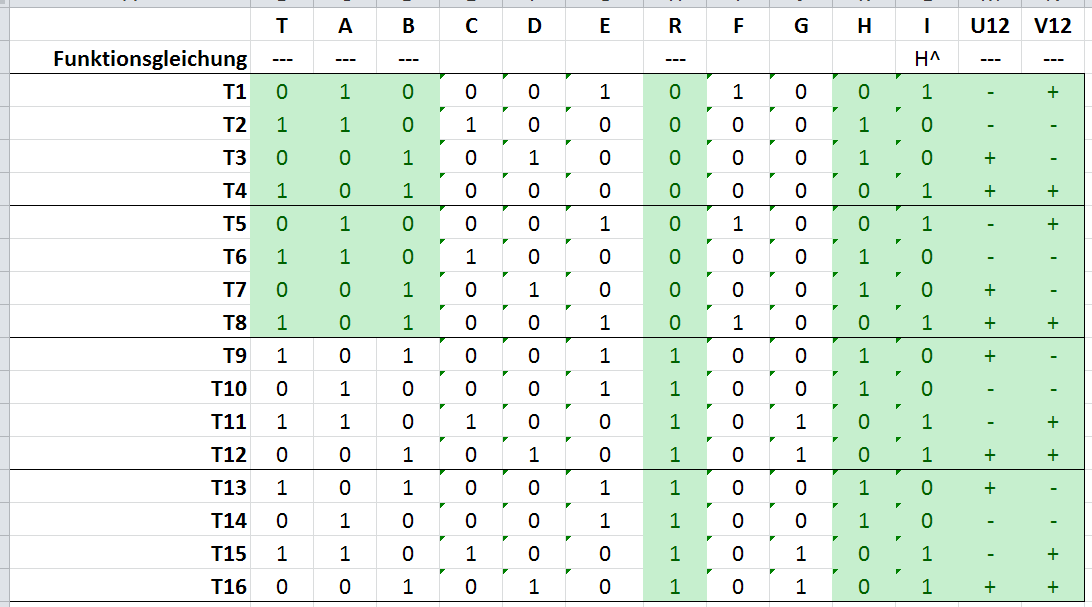Screen dimensions: 1092x607
Task: Click the T9 row label
Action: coord(234,356)
